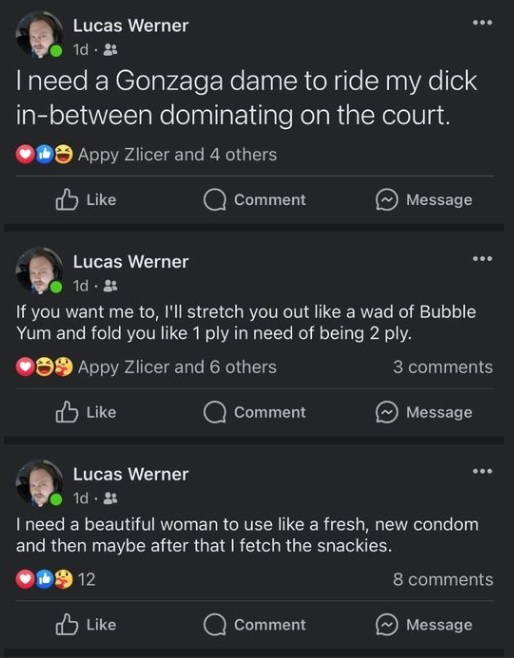Tap Message button on the third post

(x=424, y=624)
